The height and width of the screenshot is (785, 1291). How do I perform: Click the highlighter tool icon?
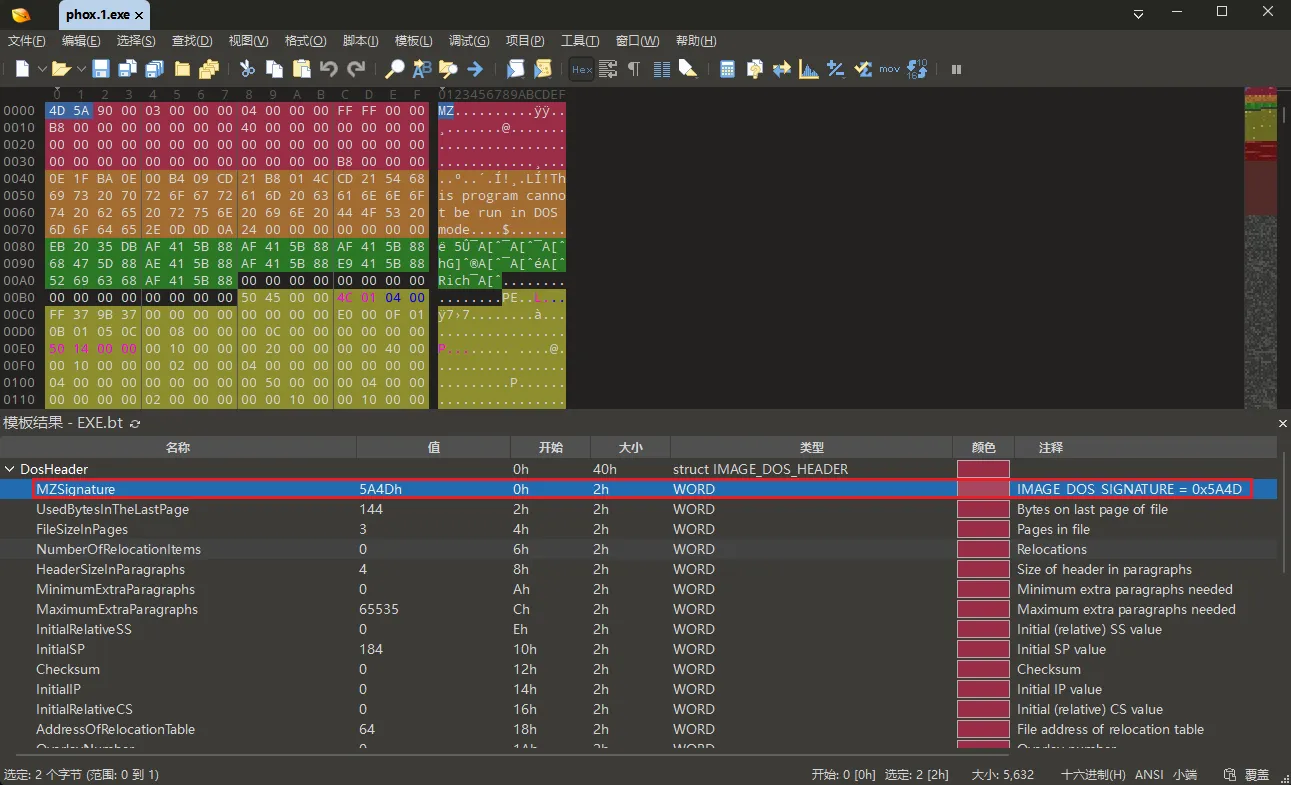tap(687, 69)
